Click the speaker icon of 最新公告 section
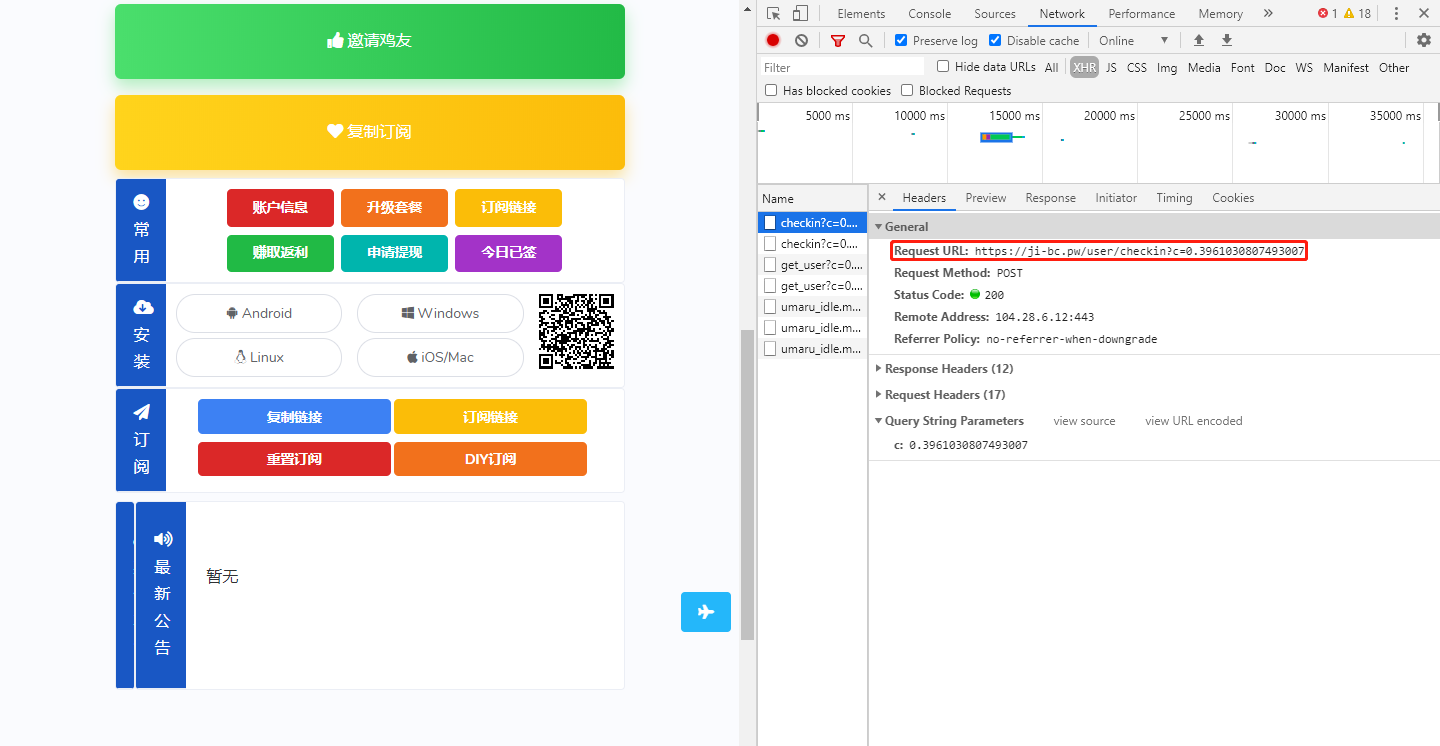Screen dimensions: 1440x746 162,539
